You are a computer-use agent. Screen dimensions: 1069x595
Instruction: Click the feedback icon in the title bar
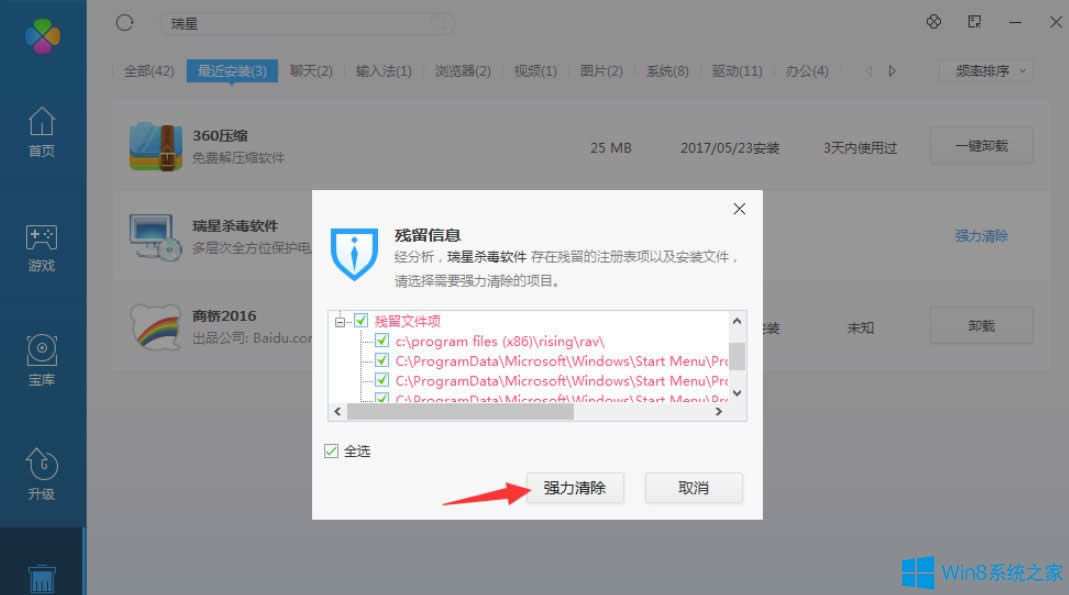point(974,21)
